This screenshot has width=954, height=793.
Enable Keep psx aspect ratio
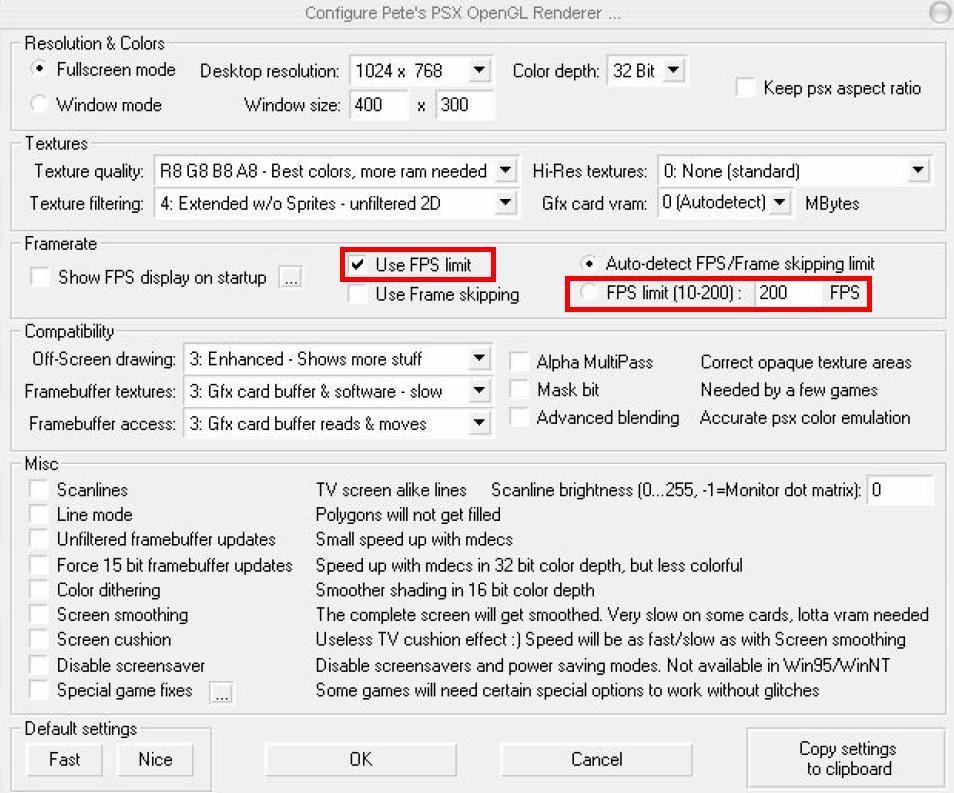(x=746, y=88)
